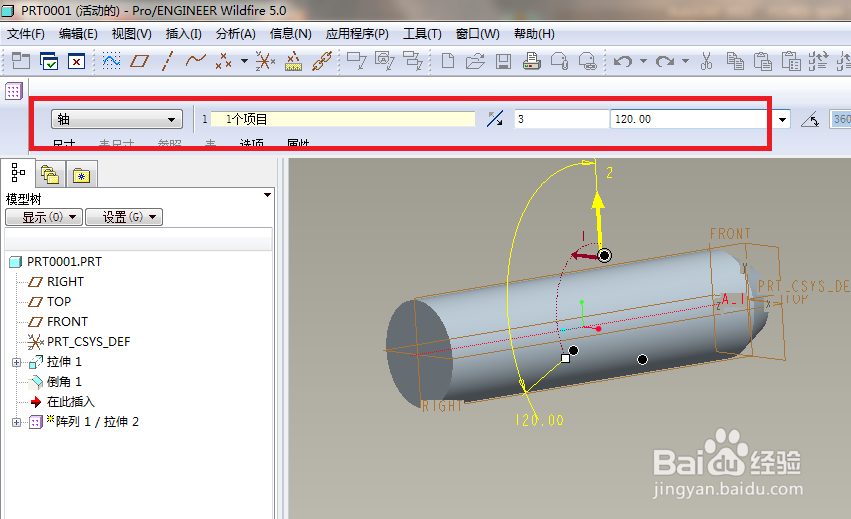Select the datum curve tool icon
The width and height of the screenshot is (851, 519).
point(195,61)
